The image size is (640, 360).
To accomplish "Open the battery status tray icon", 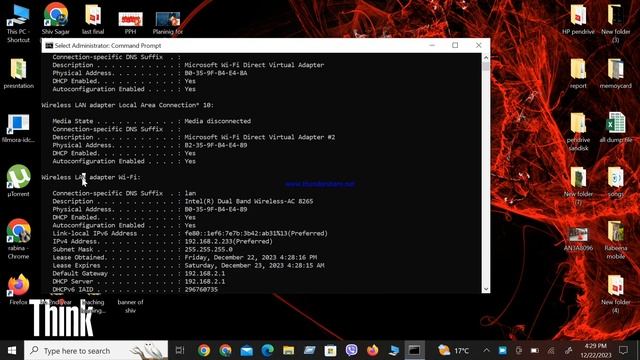I will click(535, 350).
